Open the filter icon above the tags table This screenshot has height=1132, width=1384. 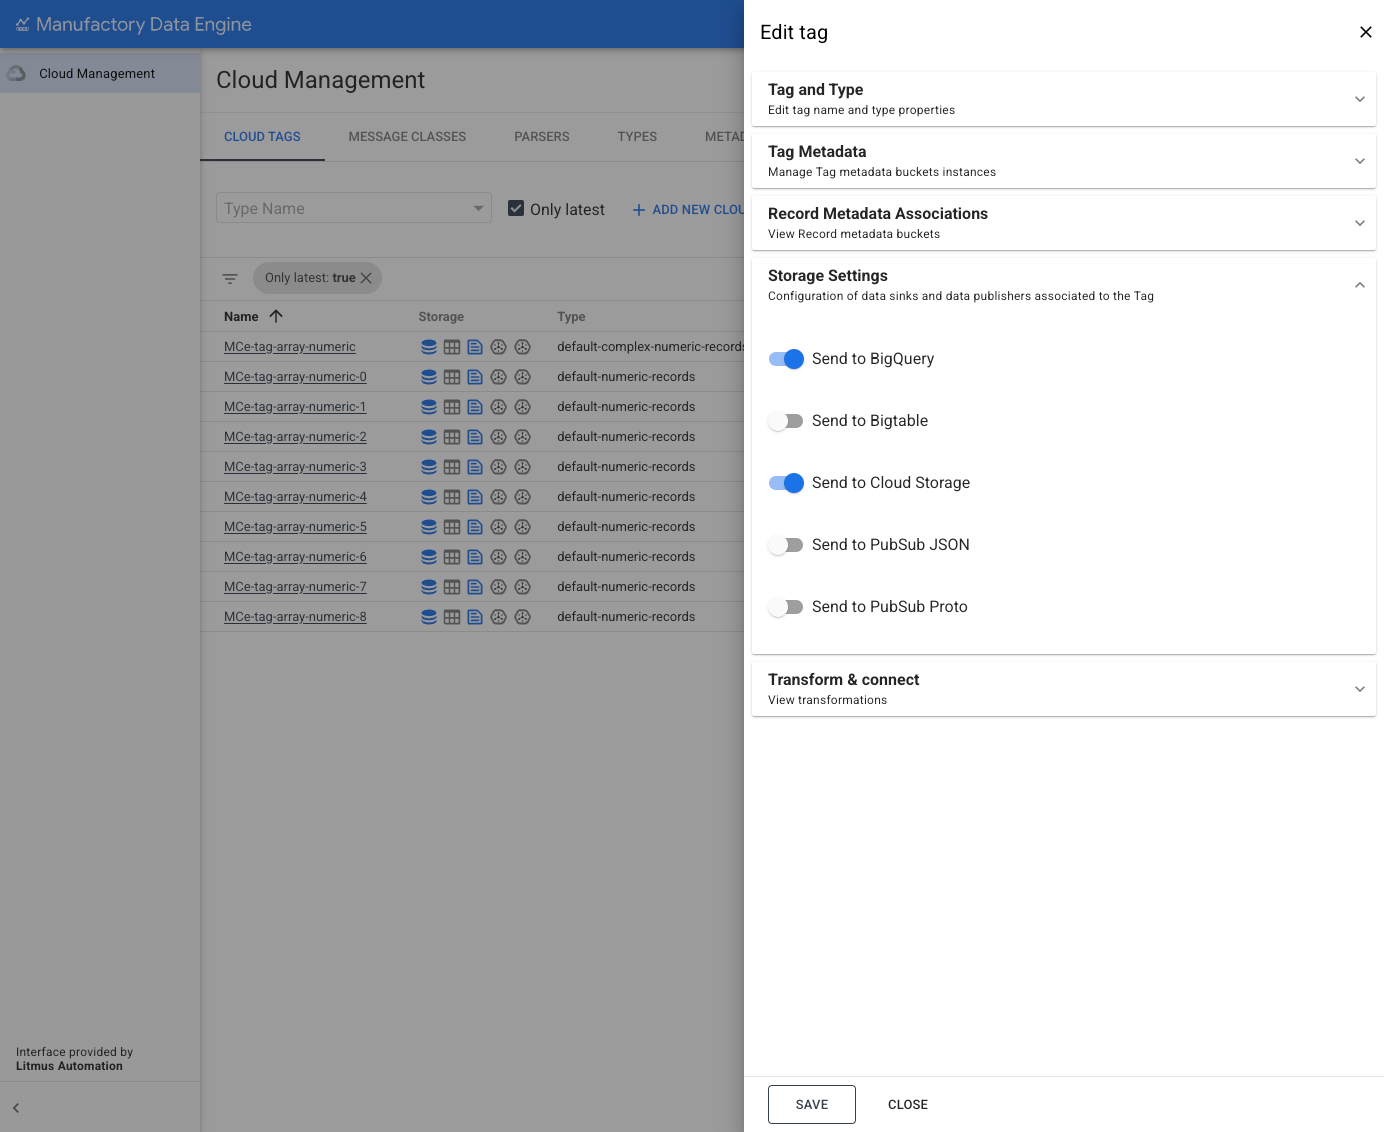tap(230, 279)
